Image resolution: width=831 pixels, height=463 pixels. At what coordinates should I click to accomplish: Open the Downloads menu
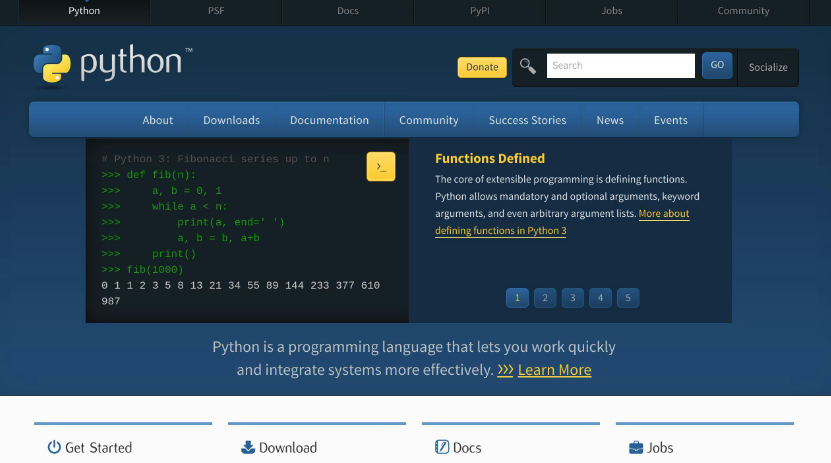pos(232,120)
